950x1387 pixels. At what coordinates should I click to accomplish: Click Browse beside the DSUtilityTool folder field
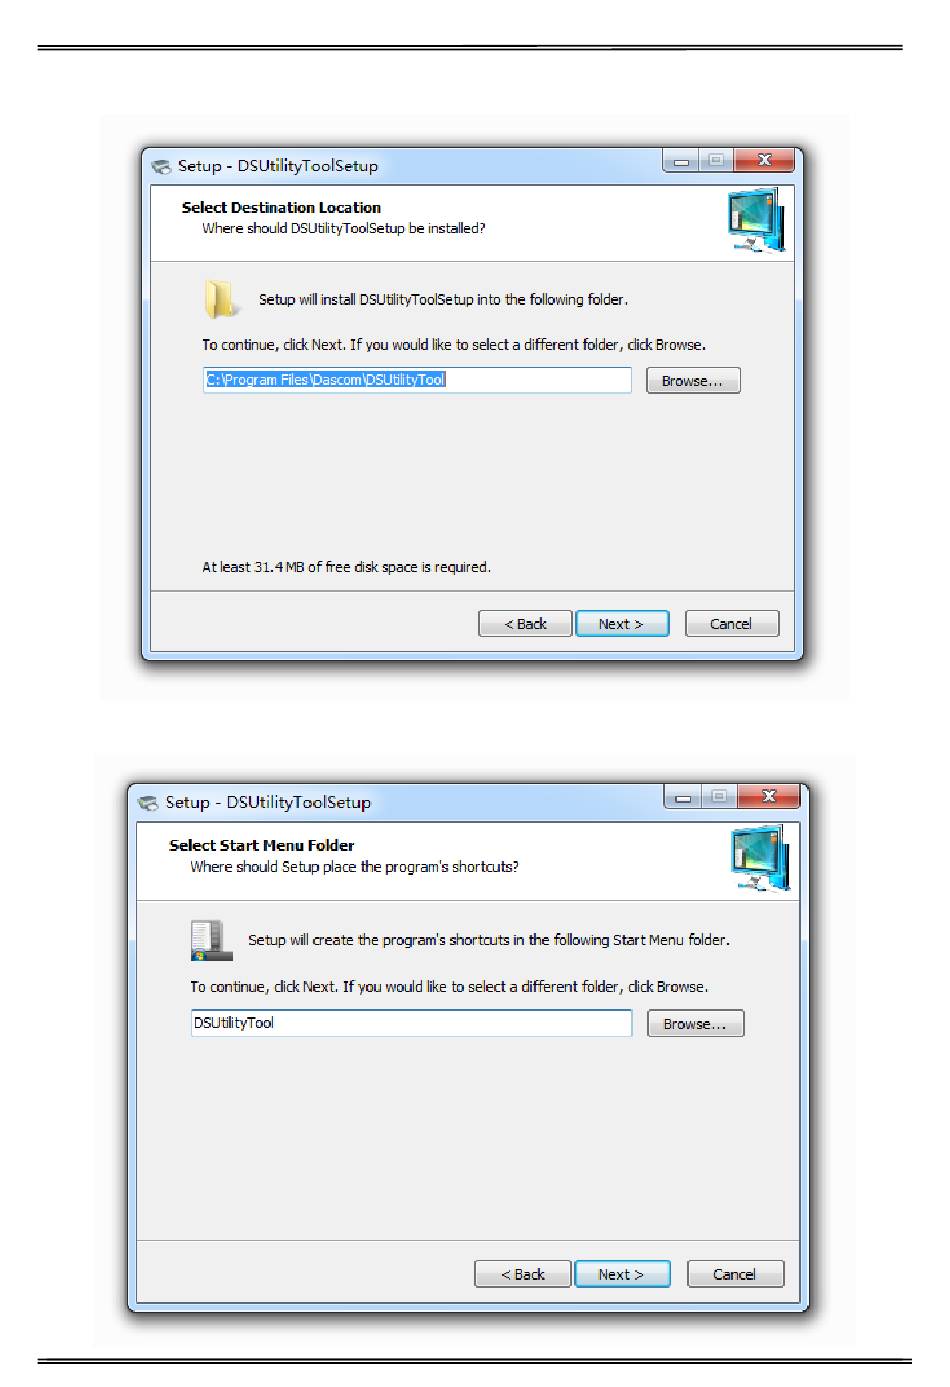[696, 1024]
